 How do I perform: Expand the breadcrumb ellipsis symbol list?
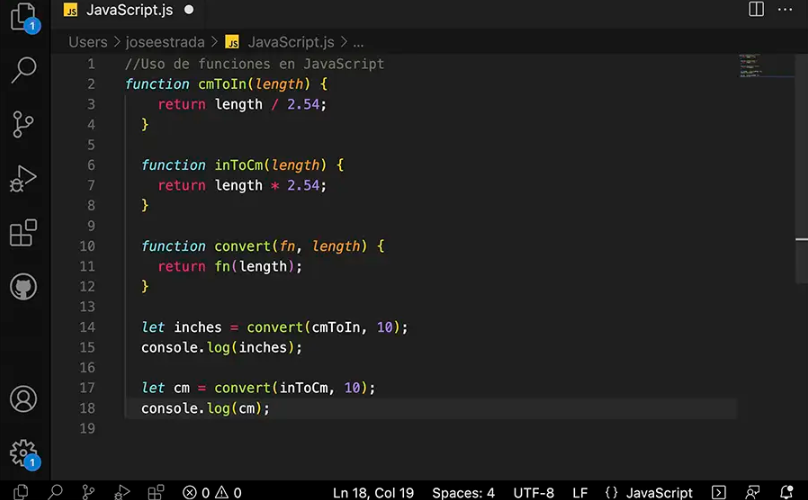pyautogui.click(x=359, y=43)
